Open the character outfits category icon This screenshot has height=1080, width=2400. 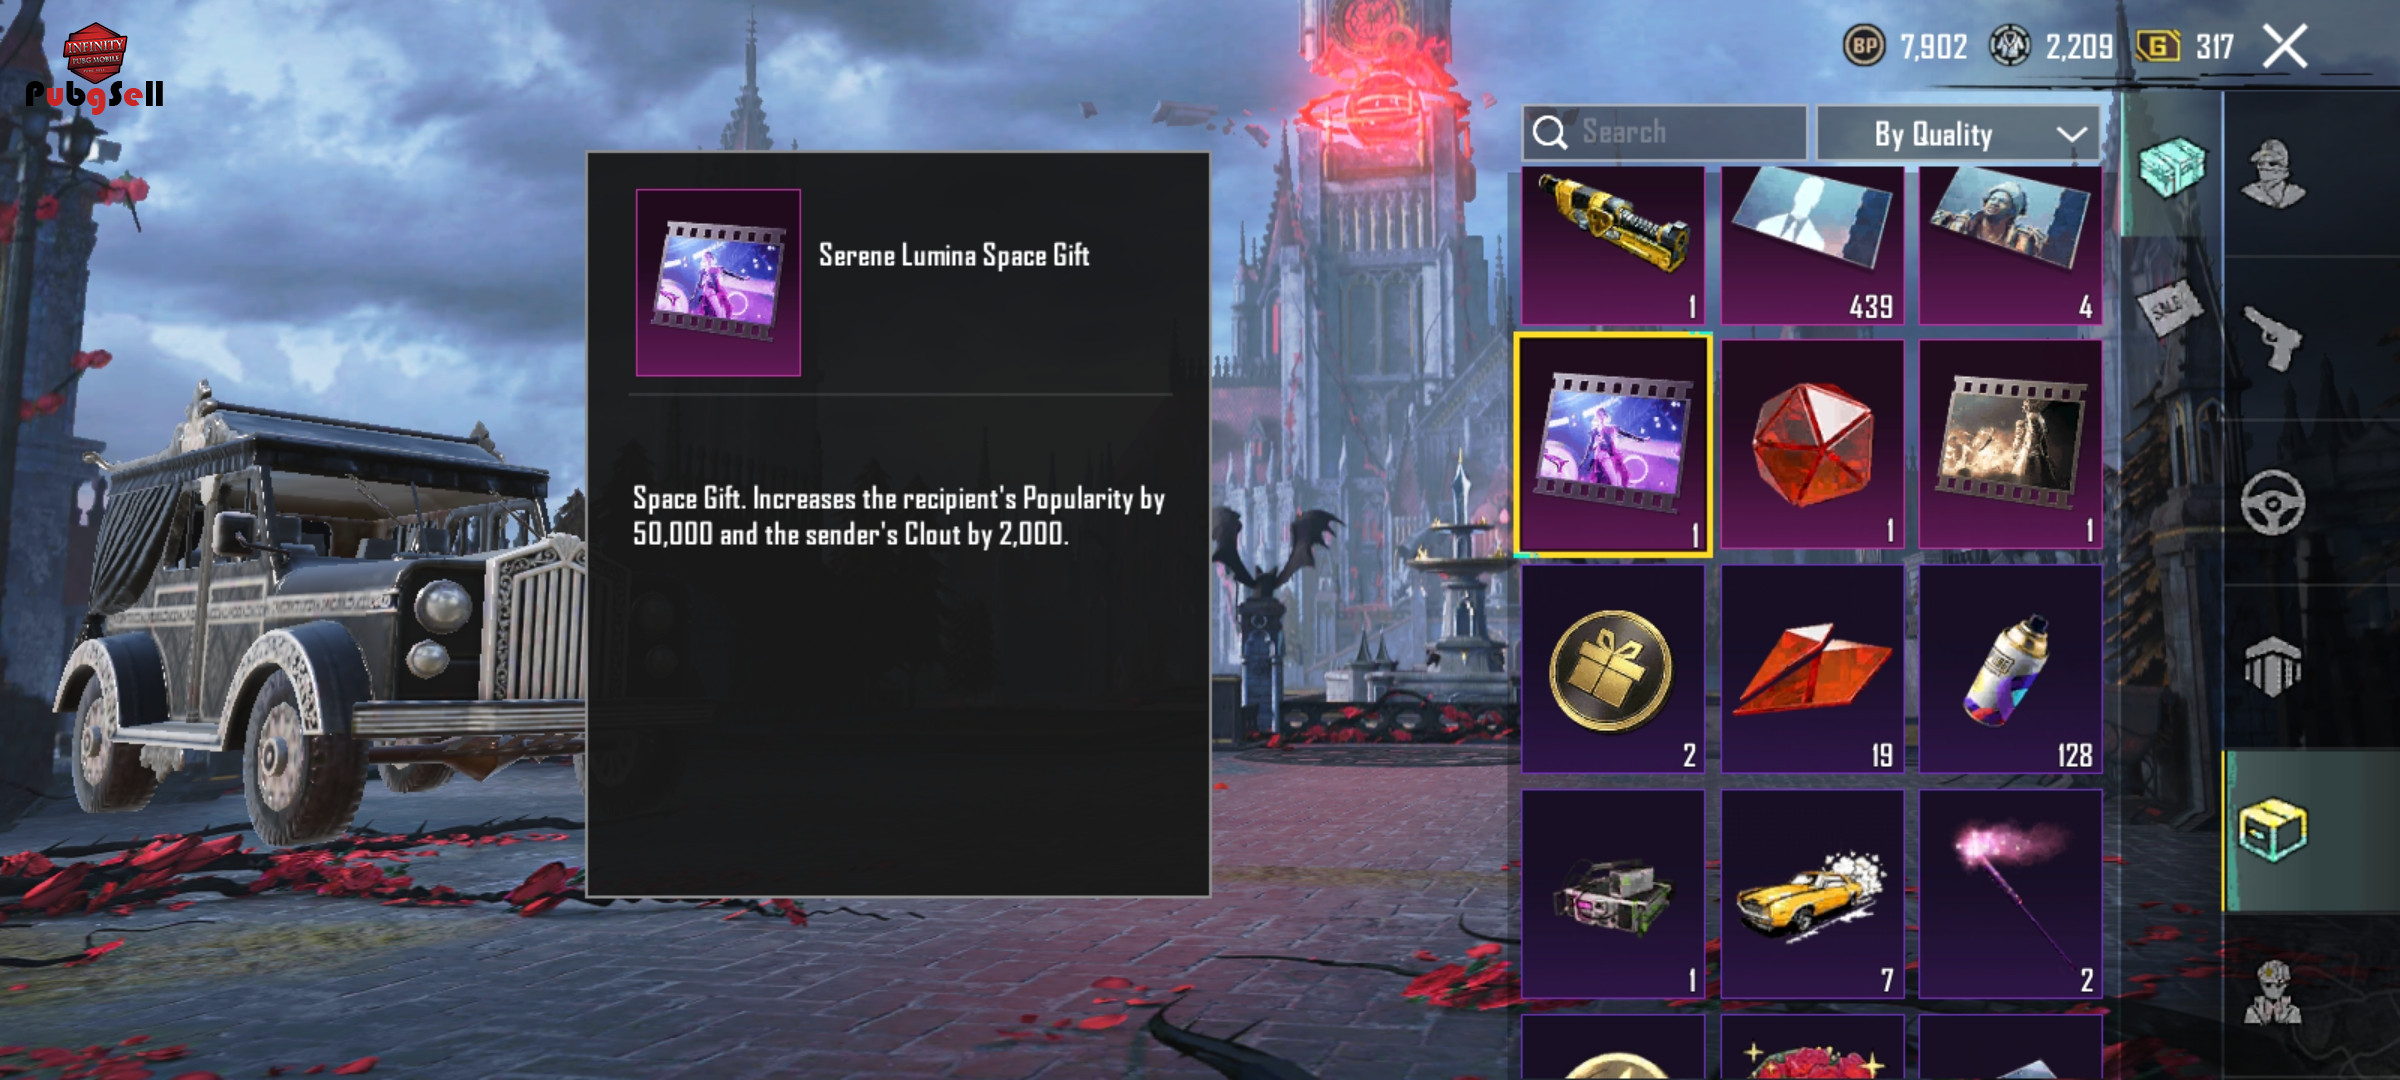(2274, 173)
